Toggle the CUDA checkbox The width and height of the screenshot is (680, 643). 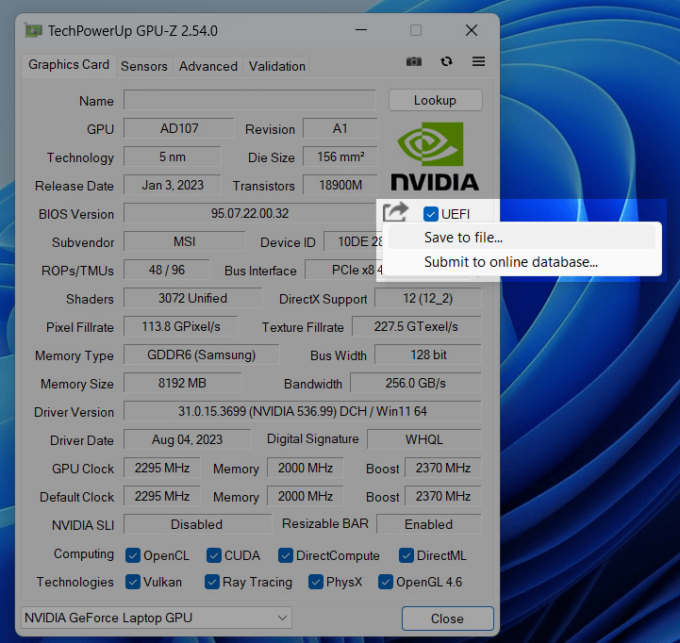(213, 555)
